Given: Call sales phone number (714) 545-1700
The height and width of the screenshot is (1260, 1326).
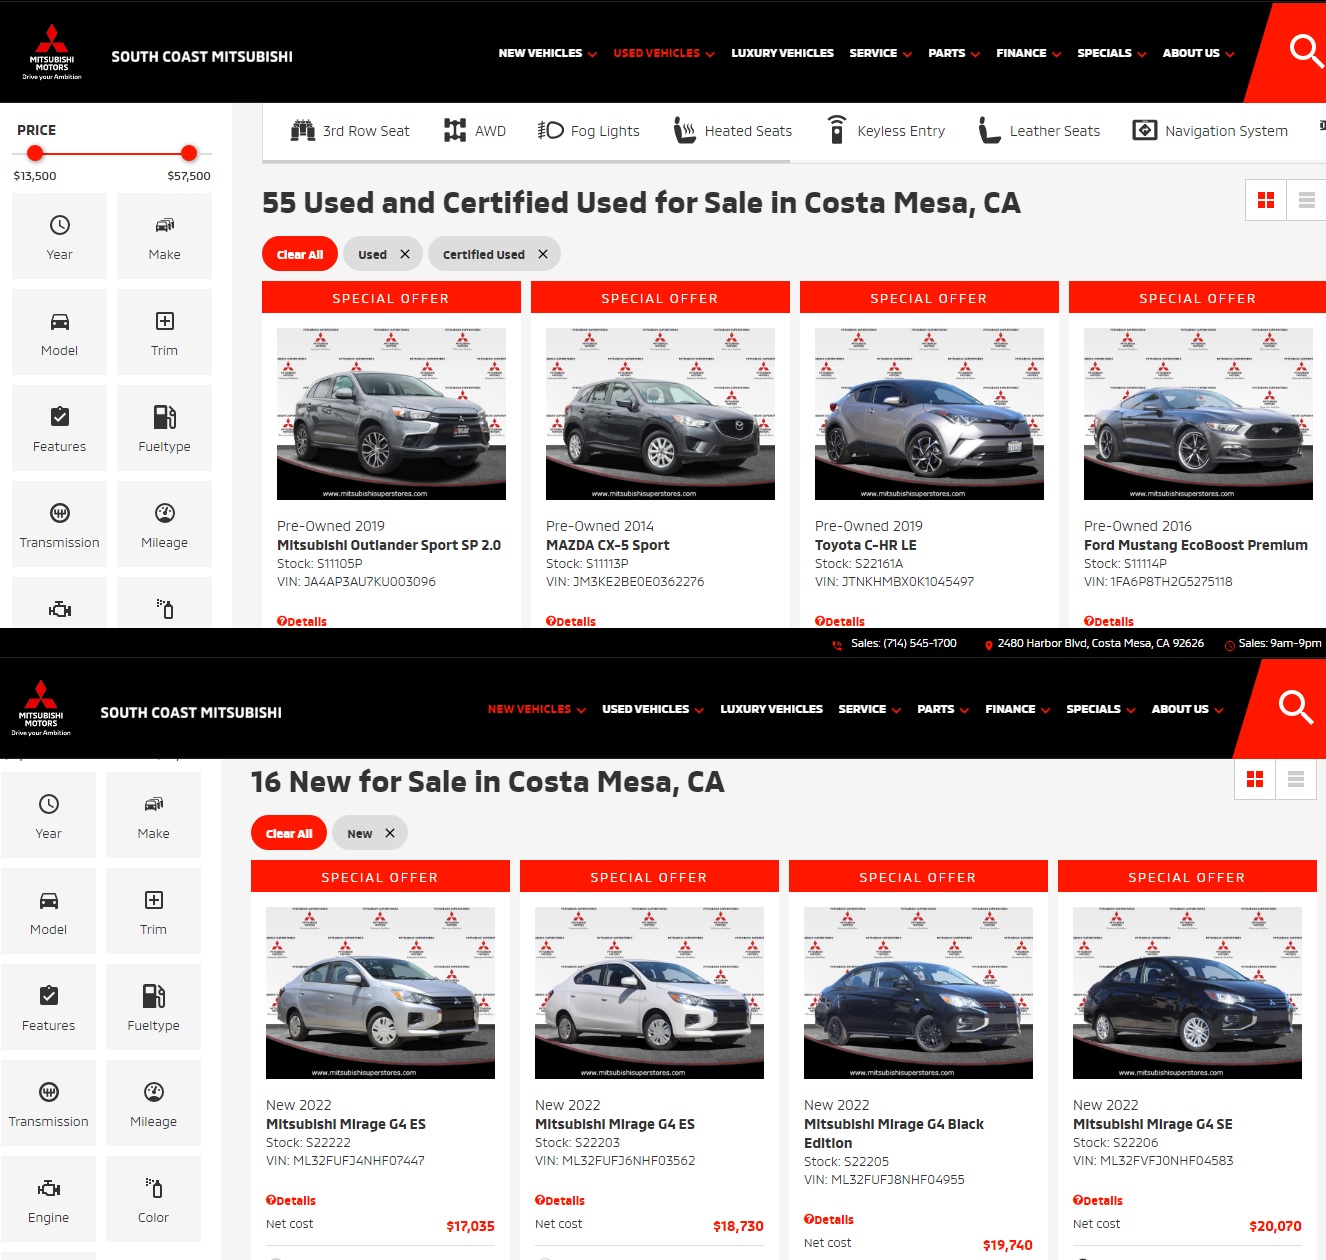Looking at the screenshot, I should pyautogui.click(x=903, y=643).
